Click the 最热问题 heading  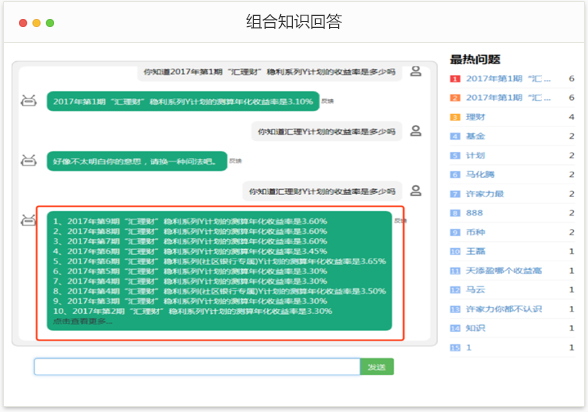[x=475, y=59]
